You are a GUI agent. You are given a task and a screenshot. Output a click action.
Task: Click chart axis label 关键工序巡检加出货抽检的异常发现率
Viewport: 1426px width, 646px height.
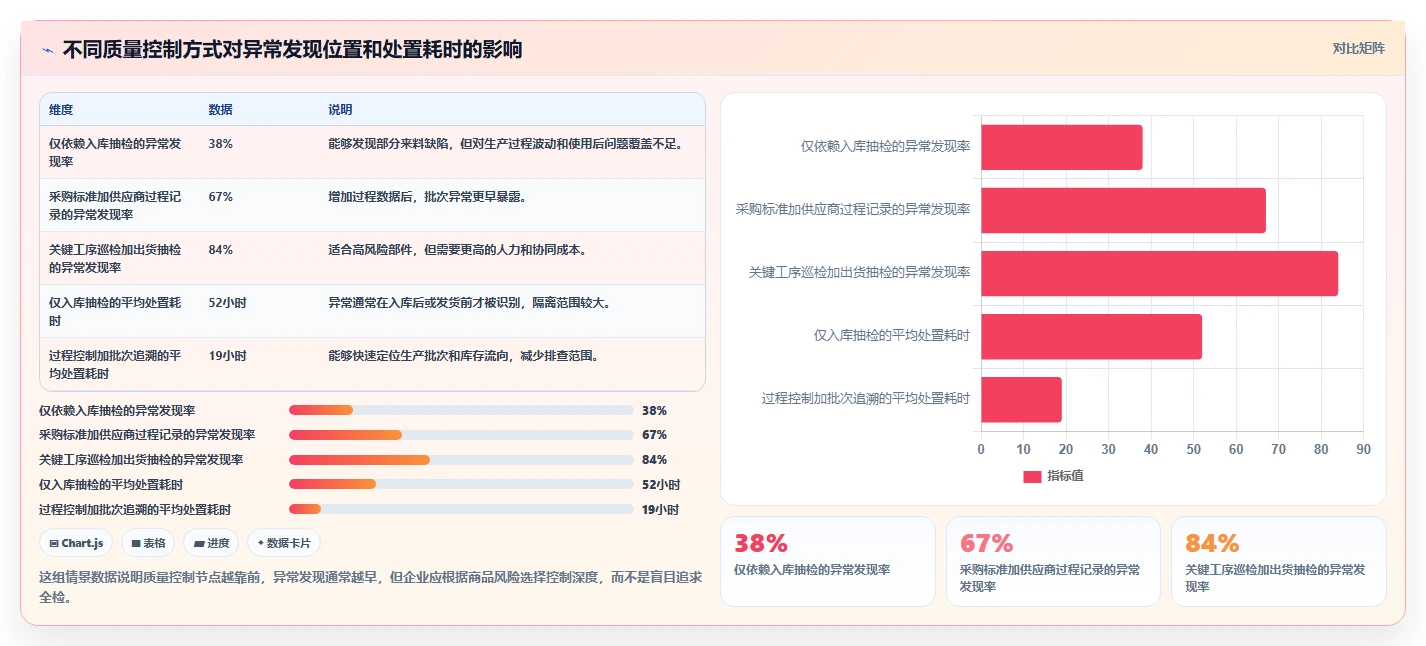point(859,272)
